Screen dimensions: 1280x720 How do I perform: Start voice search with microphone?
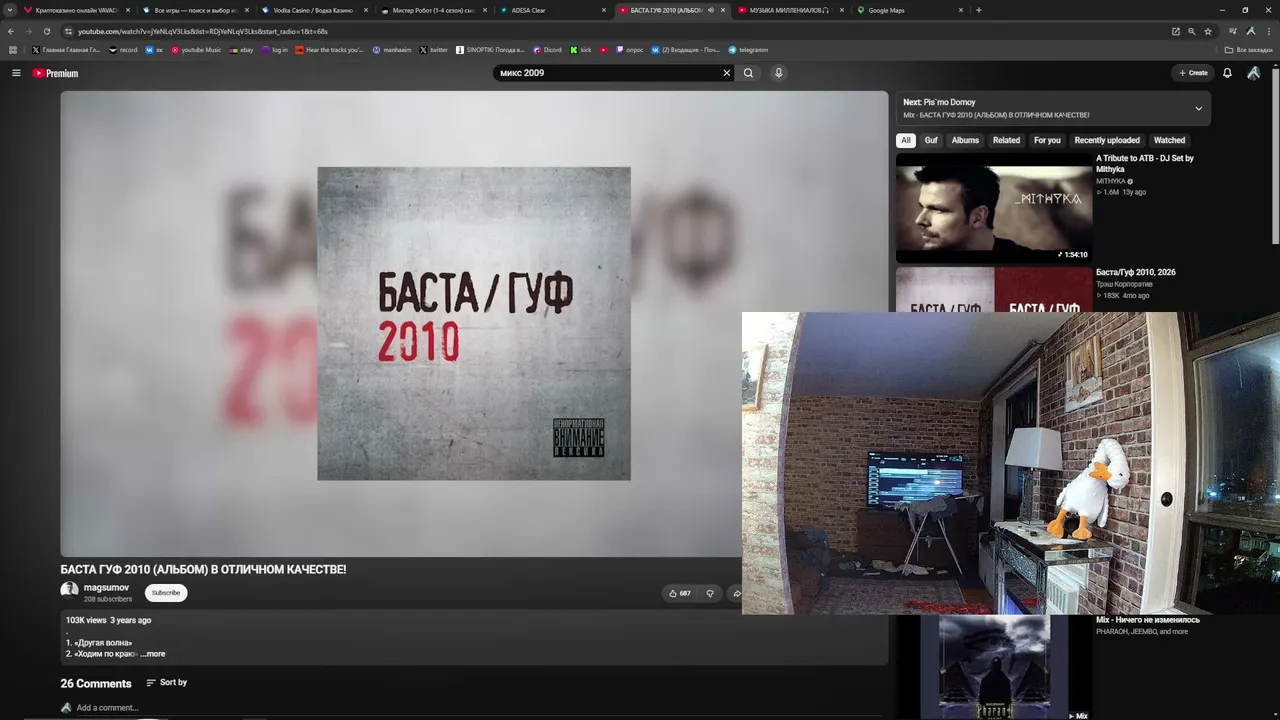pyautogui.click(x=778, y=73)
